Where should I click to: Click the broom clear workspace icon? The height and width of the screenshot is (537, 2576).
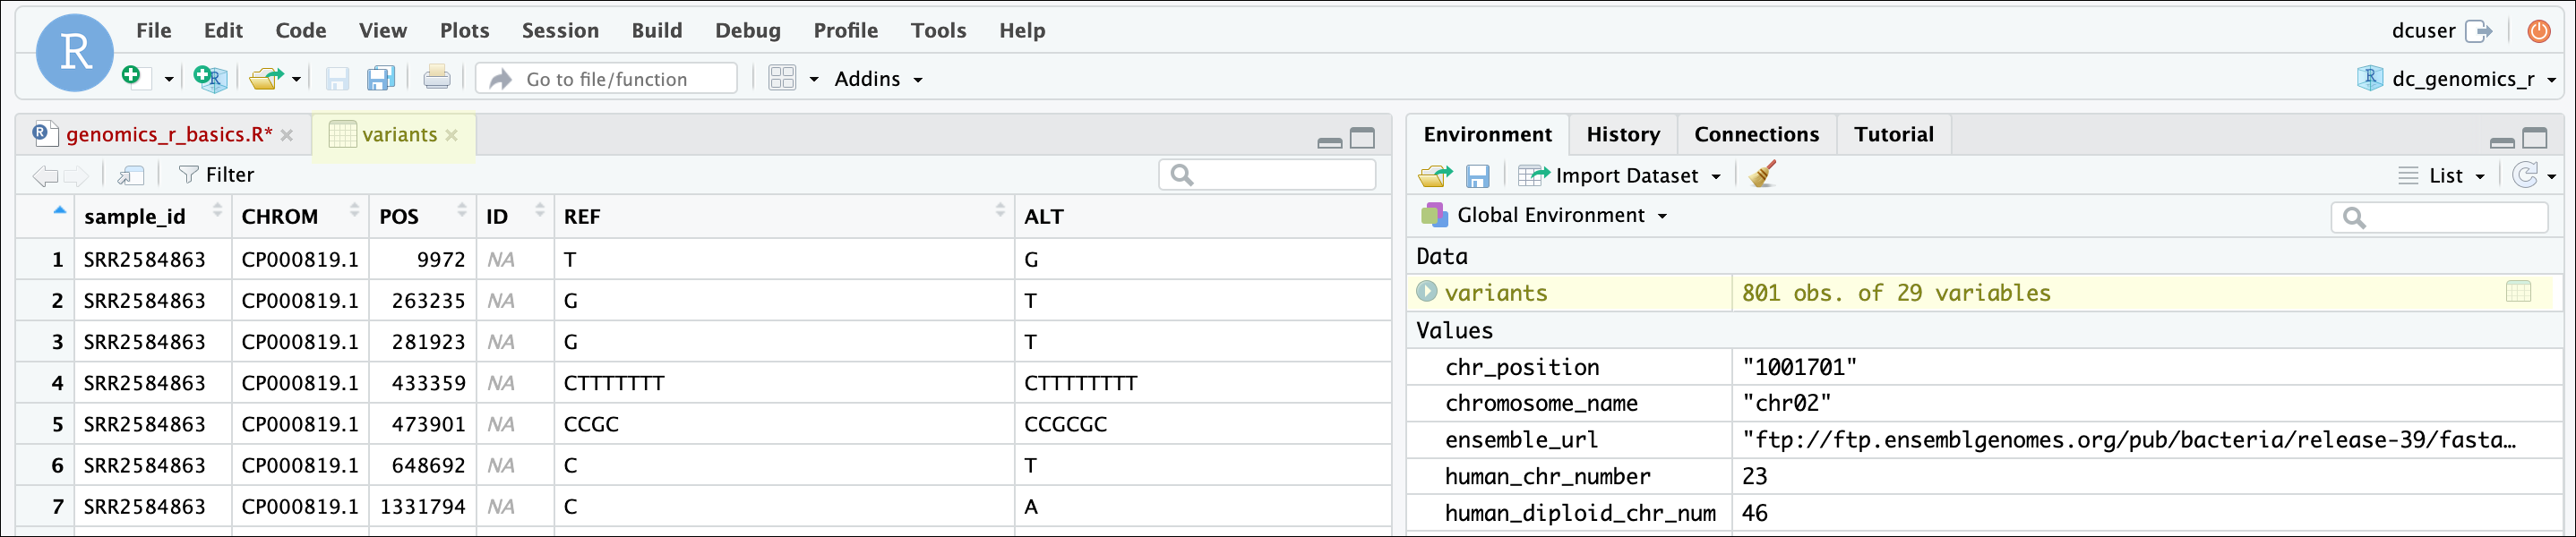click(x=1763, y=175)
